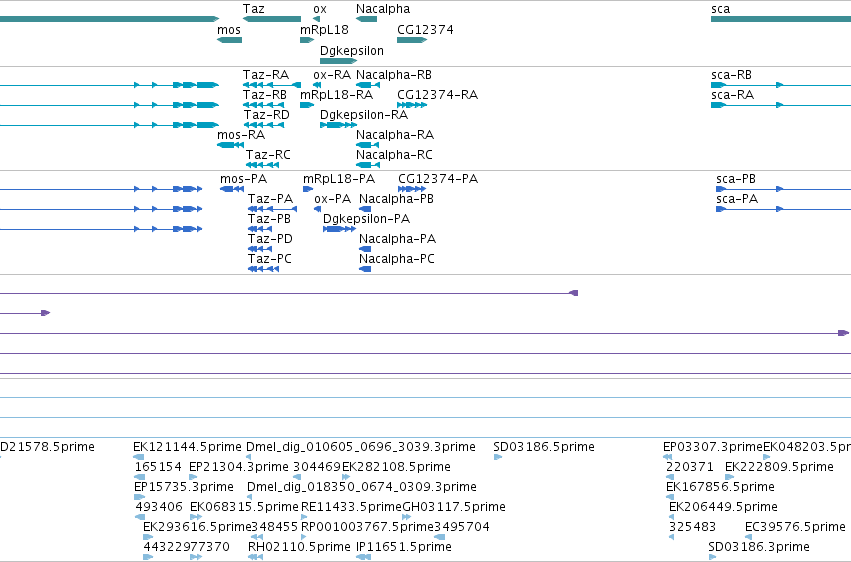Click the CG12374-RA transcript label
851x562 pixels.
click(x=437, y=95)
